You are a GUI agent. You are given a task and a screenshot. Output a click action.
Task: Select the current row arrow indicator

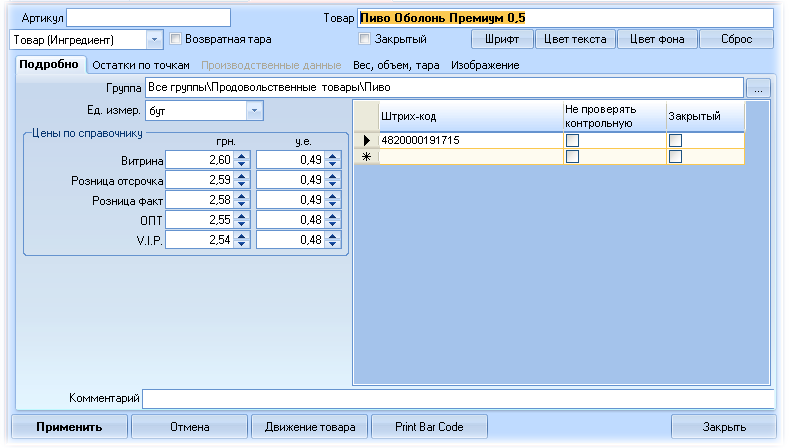[366, 140]
